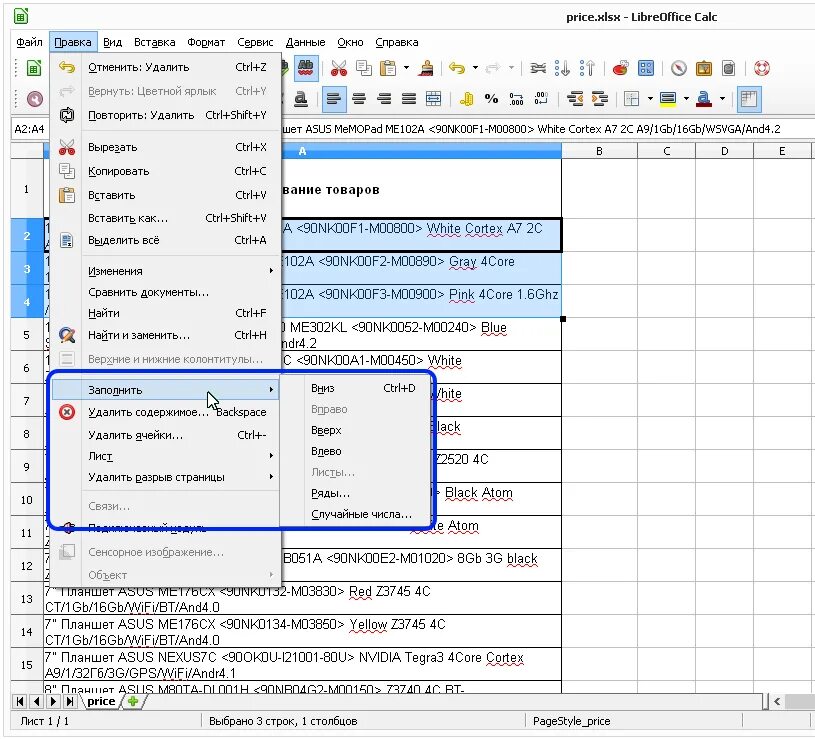Click the price sheet tab
This screenshot has width=815, height=739.
tap(101, 702)
